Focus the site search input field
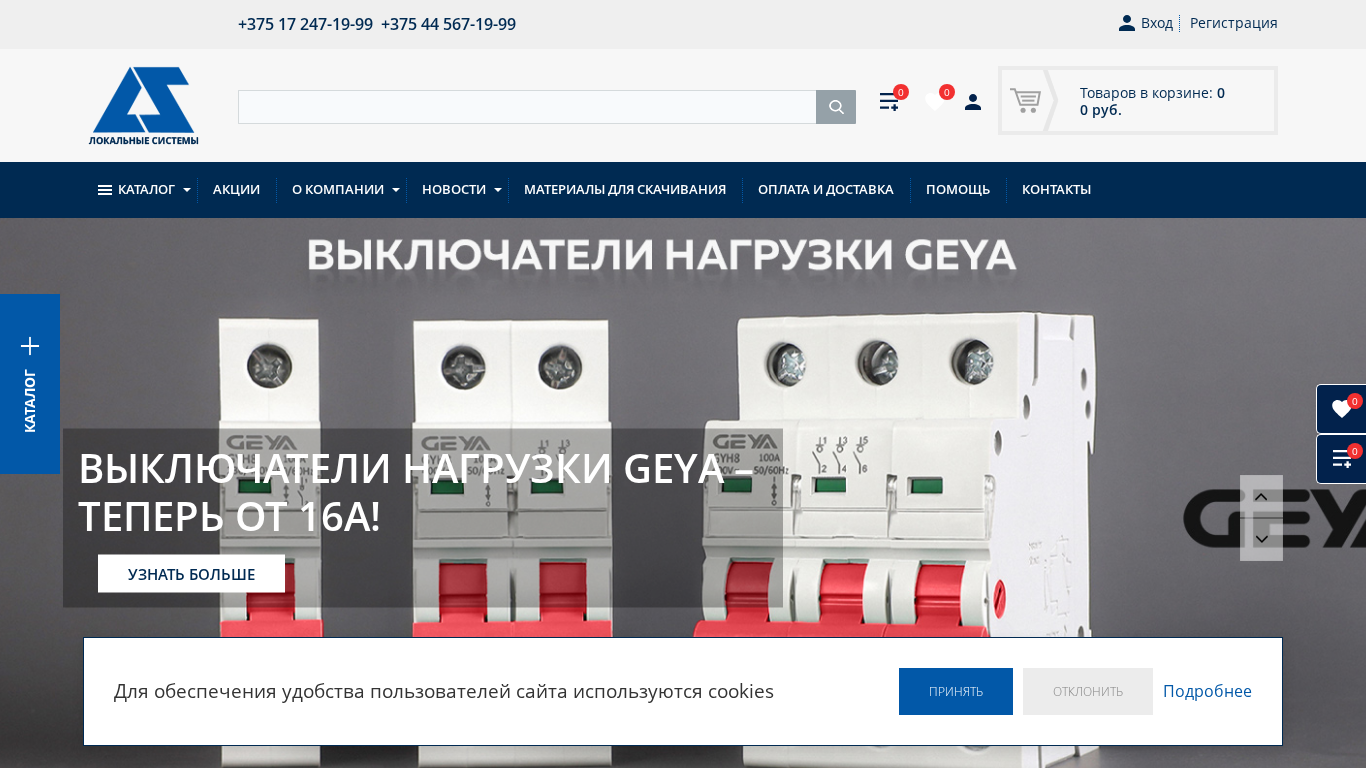Viewport: 1366px width, 768px height. click(x=527, y=107)
